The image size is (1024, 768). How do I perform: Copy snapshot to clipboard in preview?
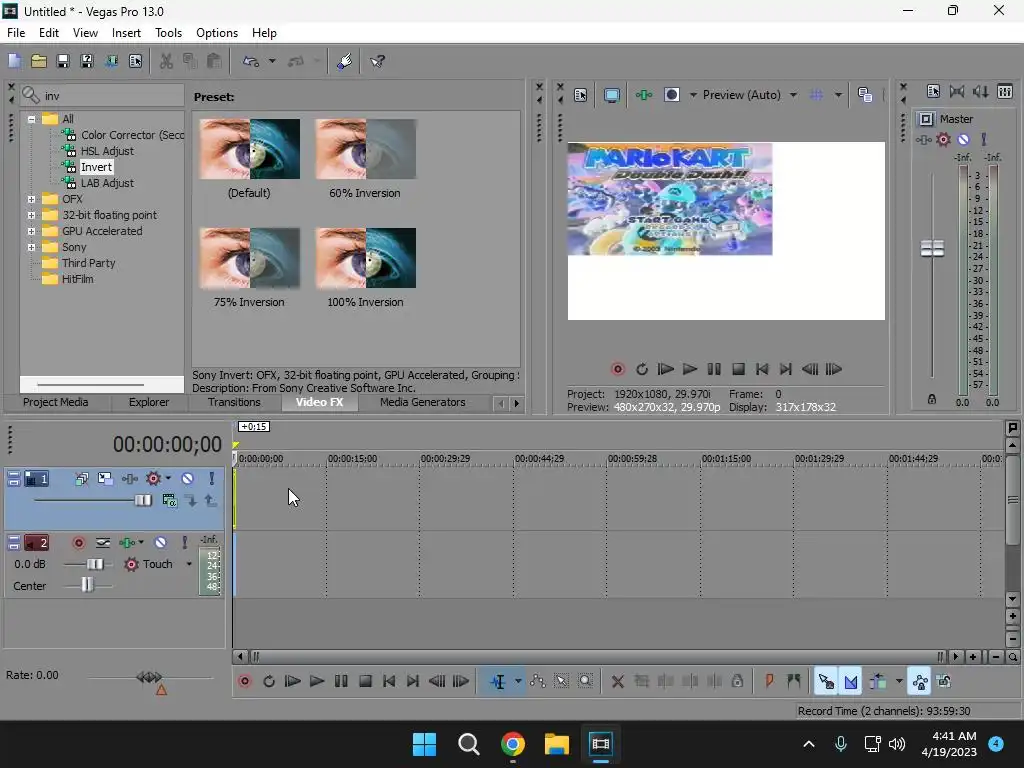[x=865, y=95]
